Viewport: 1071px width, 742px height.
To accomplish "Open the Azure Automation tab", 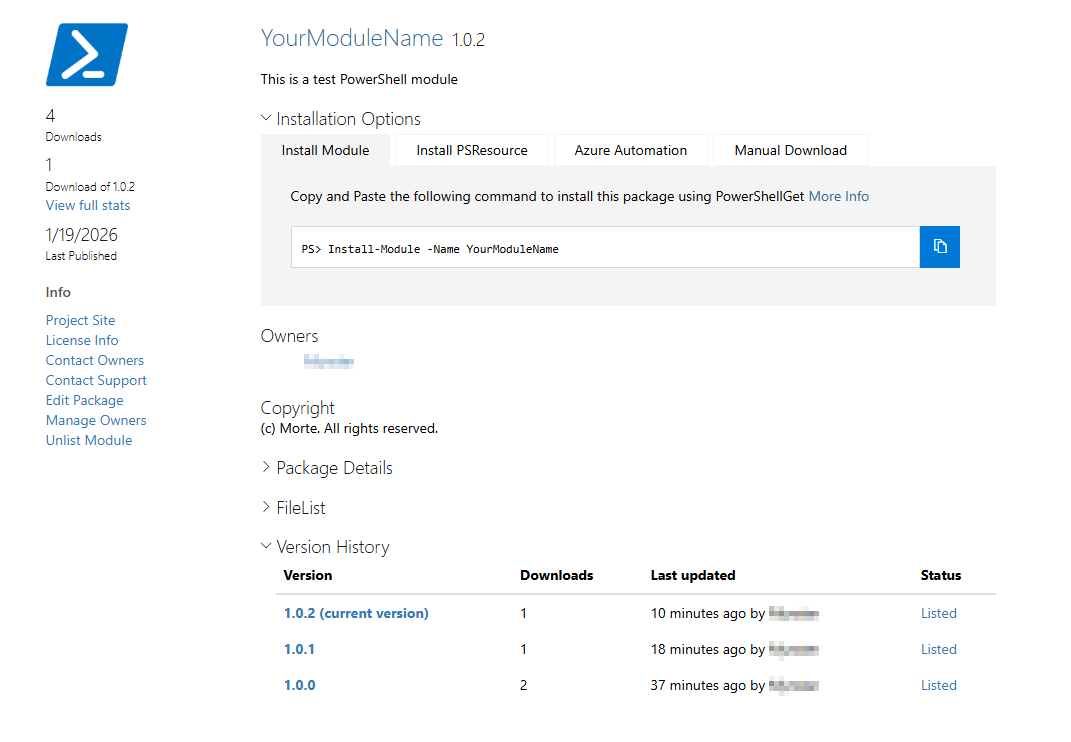I will click(630, 150).
